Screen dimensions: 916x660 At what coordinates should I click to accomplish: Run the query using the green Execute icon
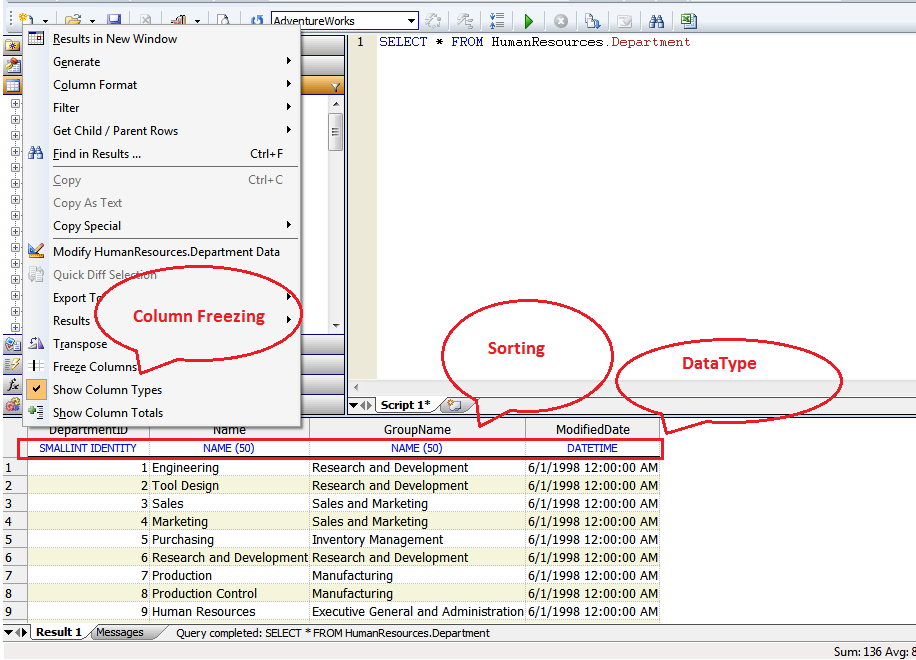point(529,20)
